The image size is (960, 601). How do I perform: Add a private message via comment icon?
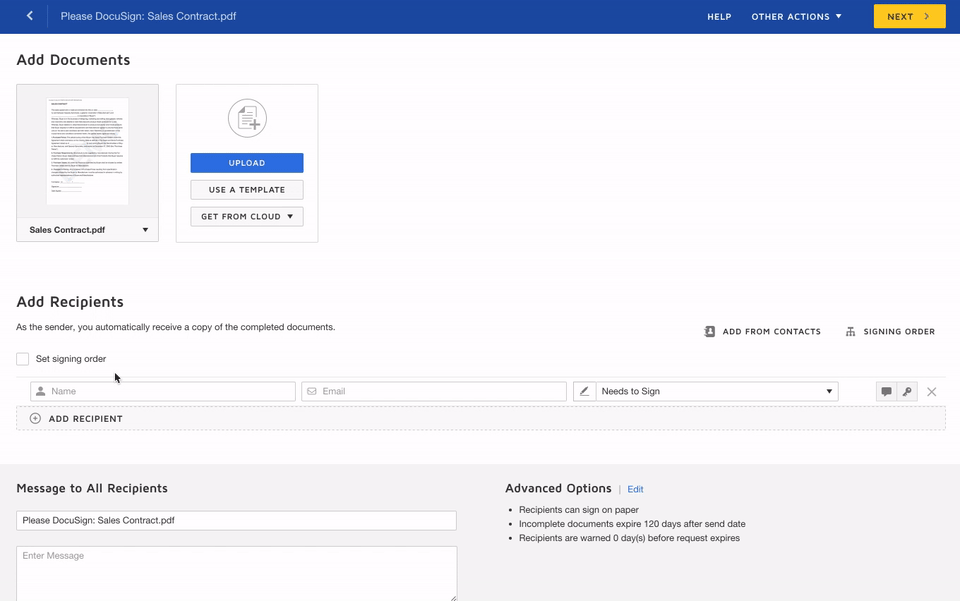point(886,391)
